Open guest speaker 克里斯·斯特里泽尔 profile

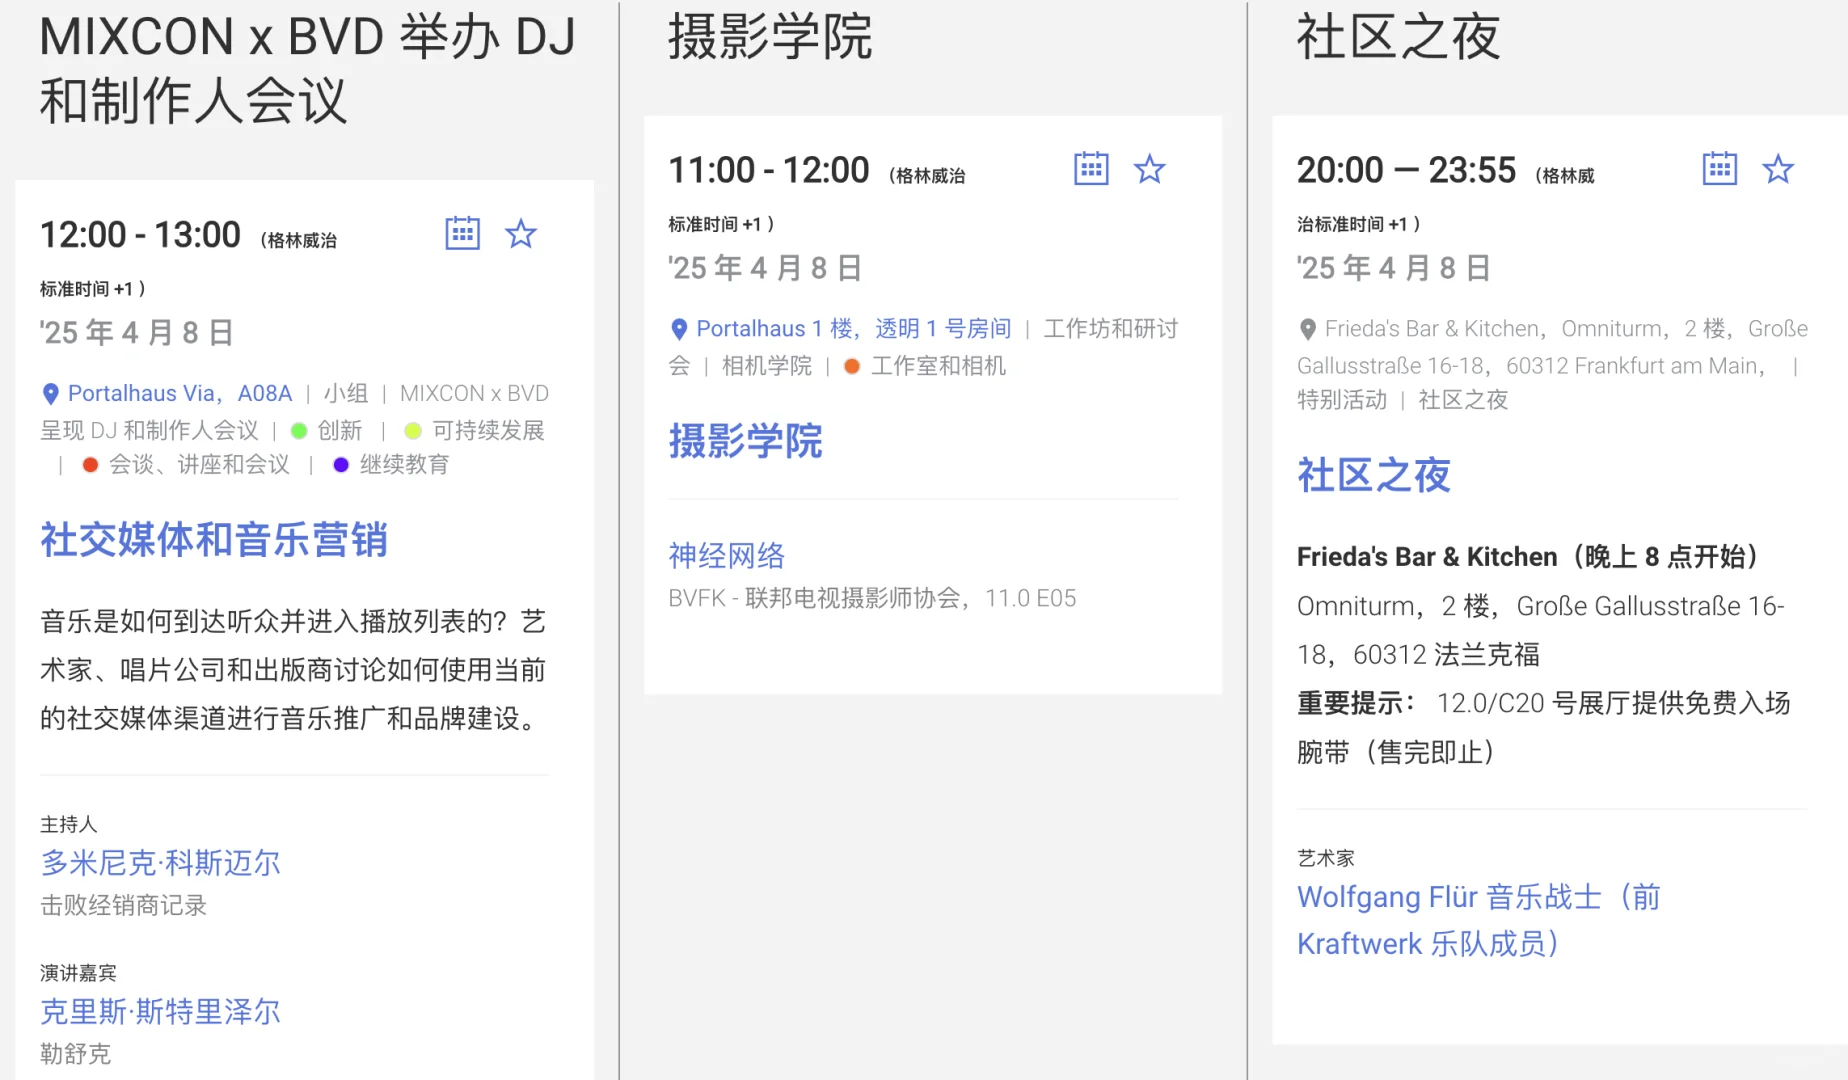click(x=160, y=1011)
